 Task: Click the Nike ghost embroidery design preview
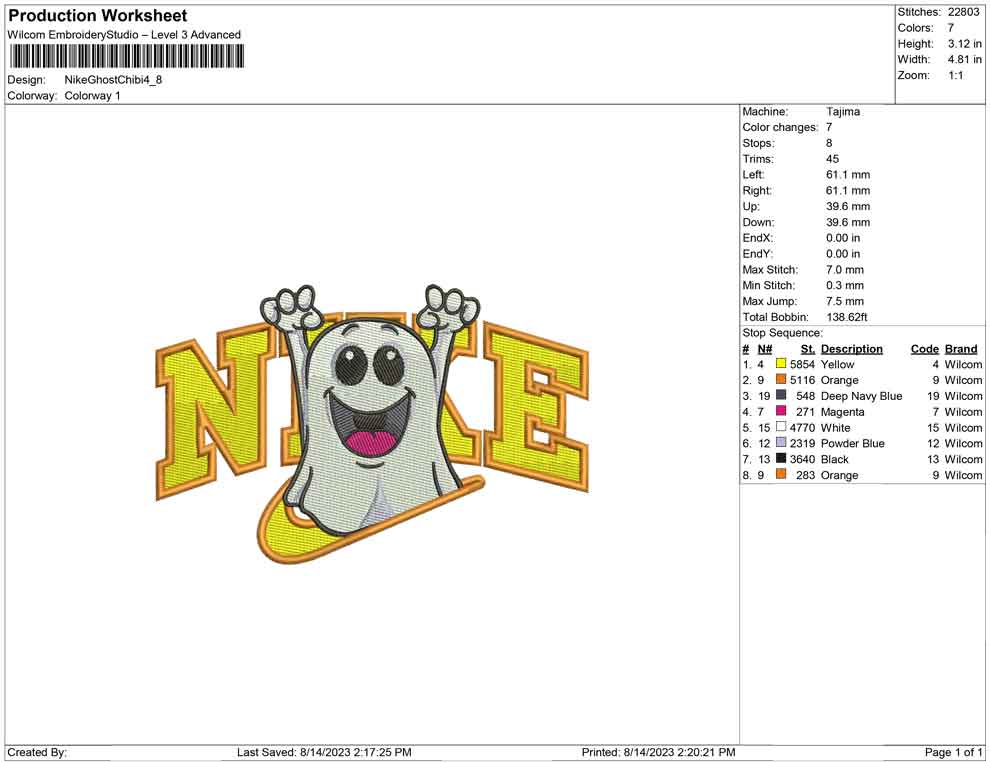tap(372, 424)
